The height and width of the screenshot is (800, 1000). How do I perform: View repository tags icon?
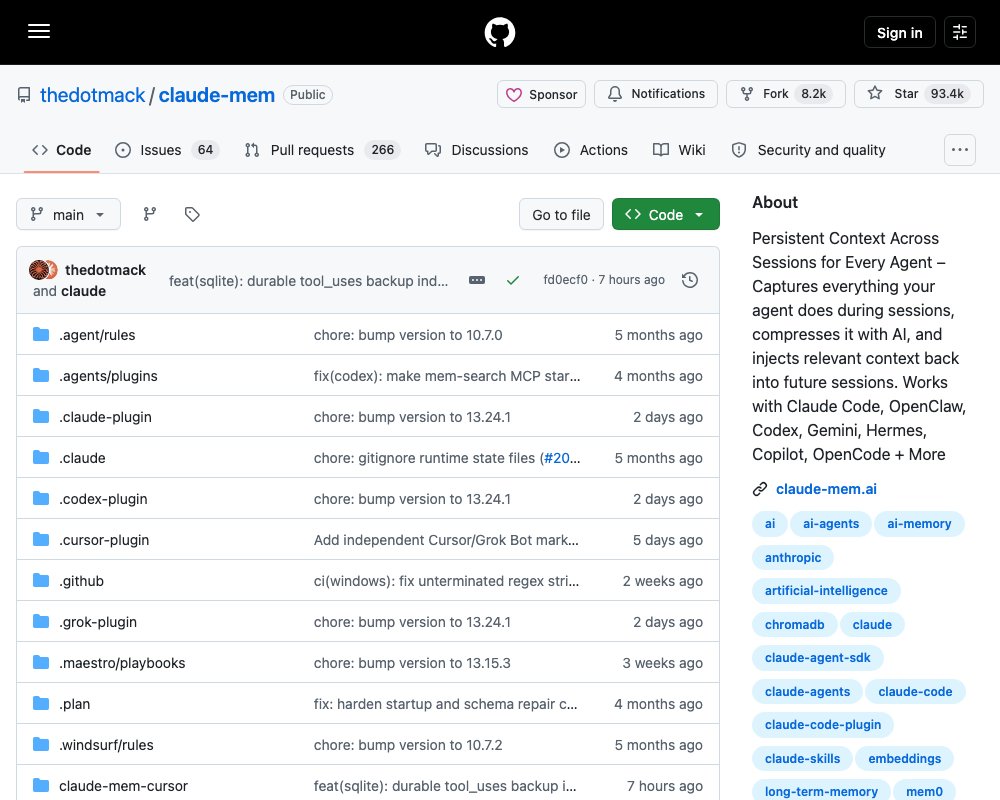pos(192,214)
